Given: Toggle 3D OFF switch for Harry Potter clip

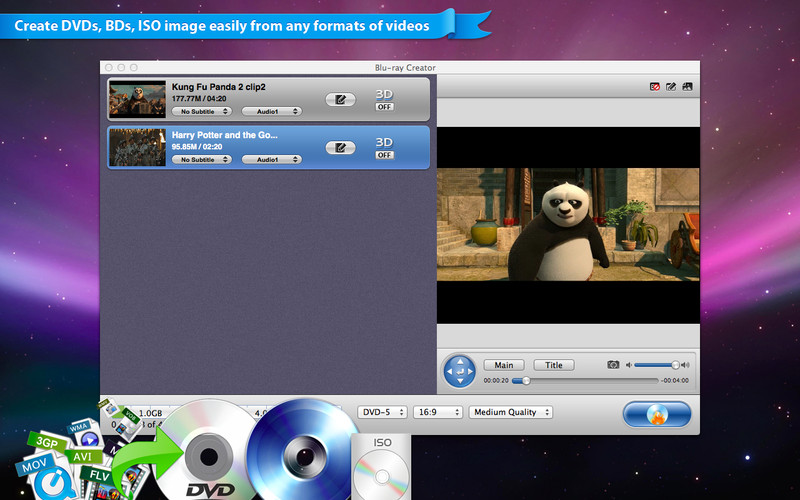Looking at the screenshot, I should pos(384,155).
